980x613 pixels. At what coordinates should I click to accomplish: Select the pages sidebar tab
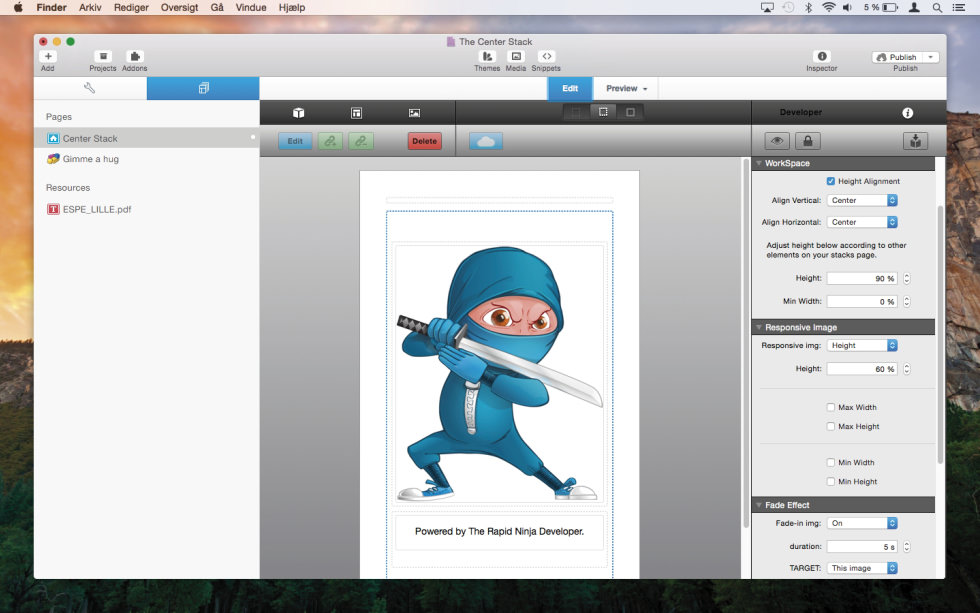coord(203,88)
